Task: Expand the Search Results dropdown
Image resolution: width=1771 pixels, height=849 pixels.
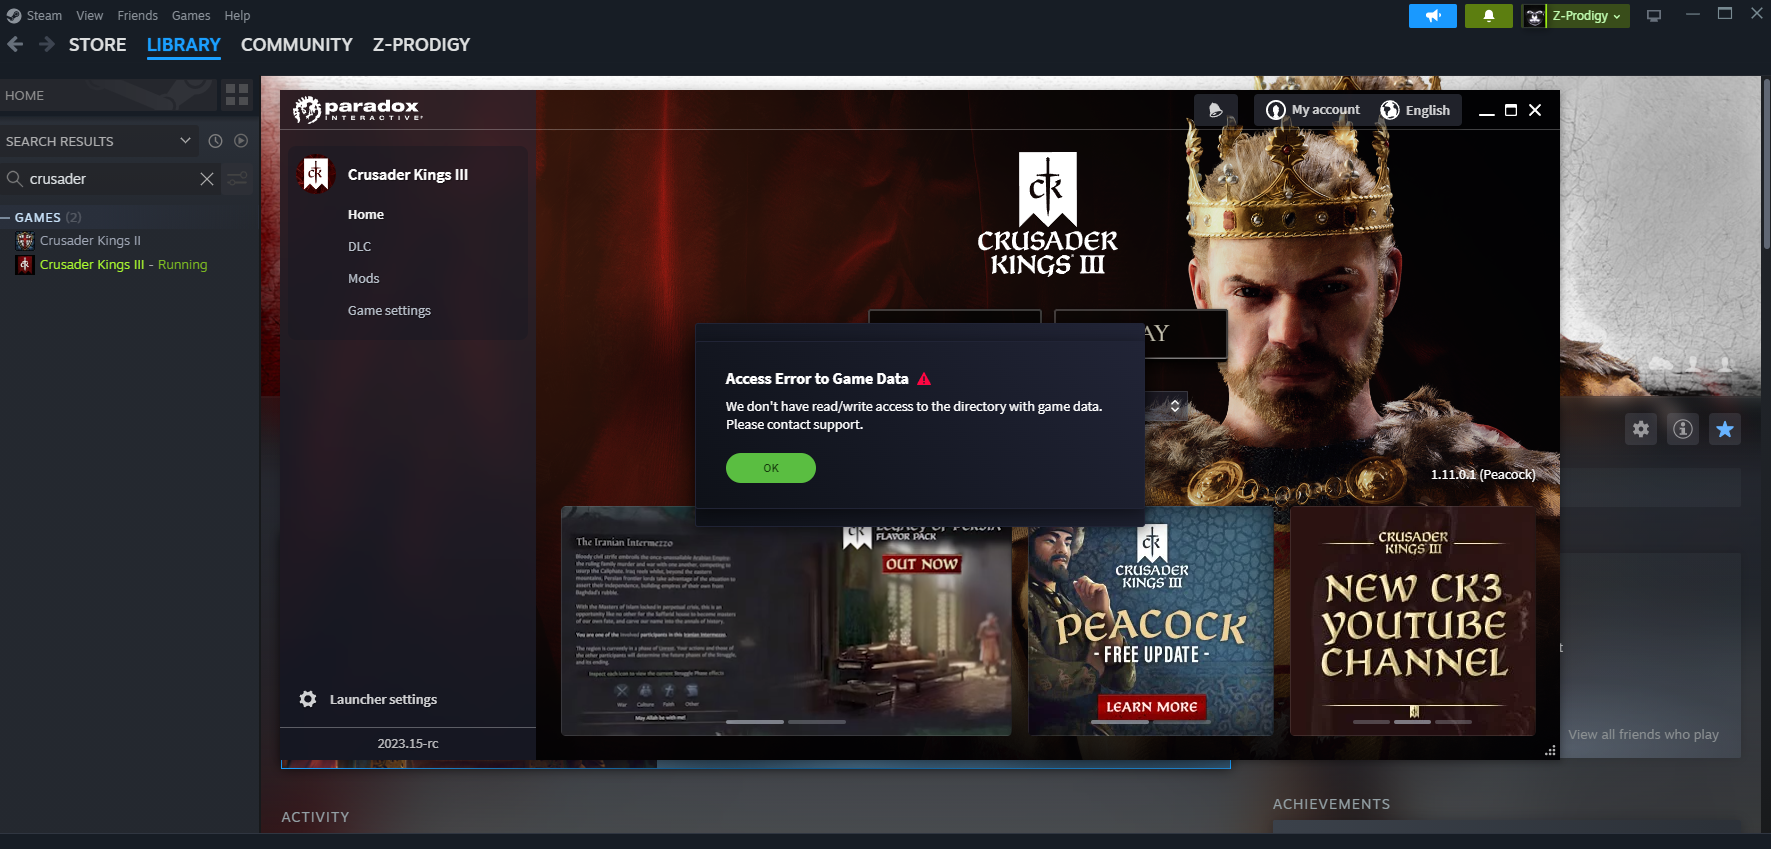Action: [x=185, y=141]
